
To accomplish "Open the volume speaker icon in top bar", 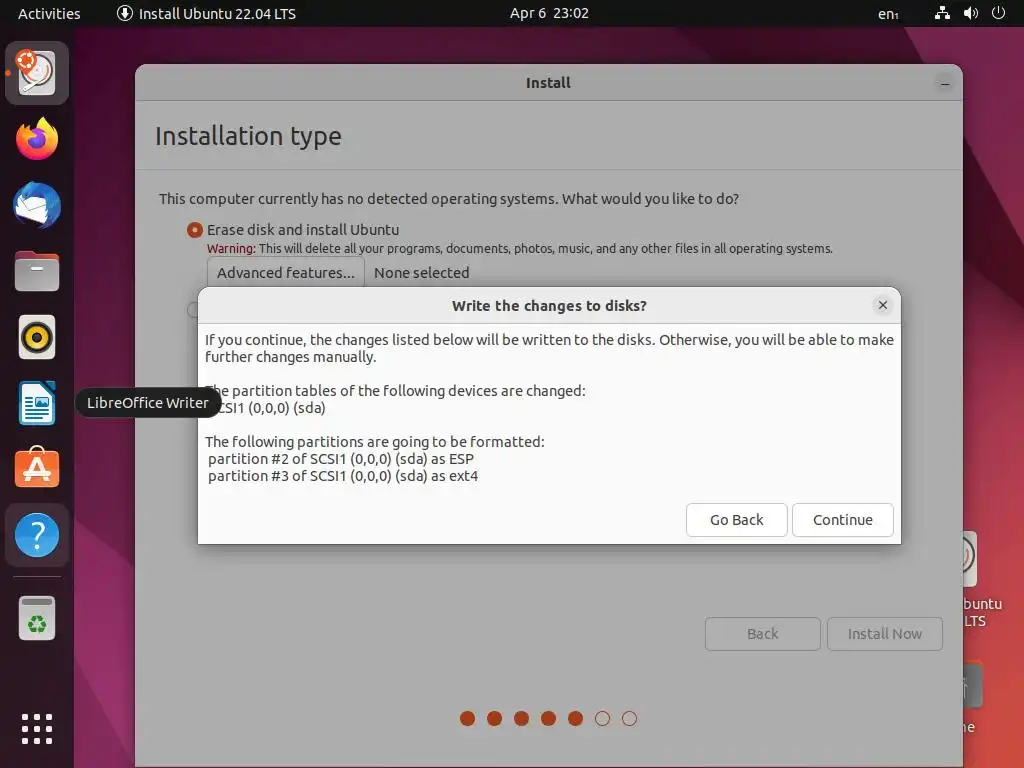I will (970, 13).
